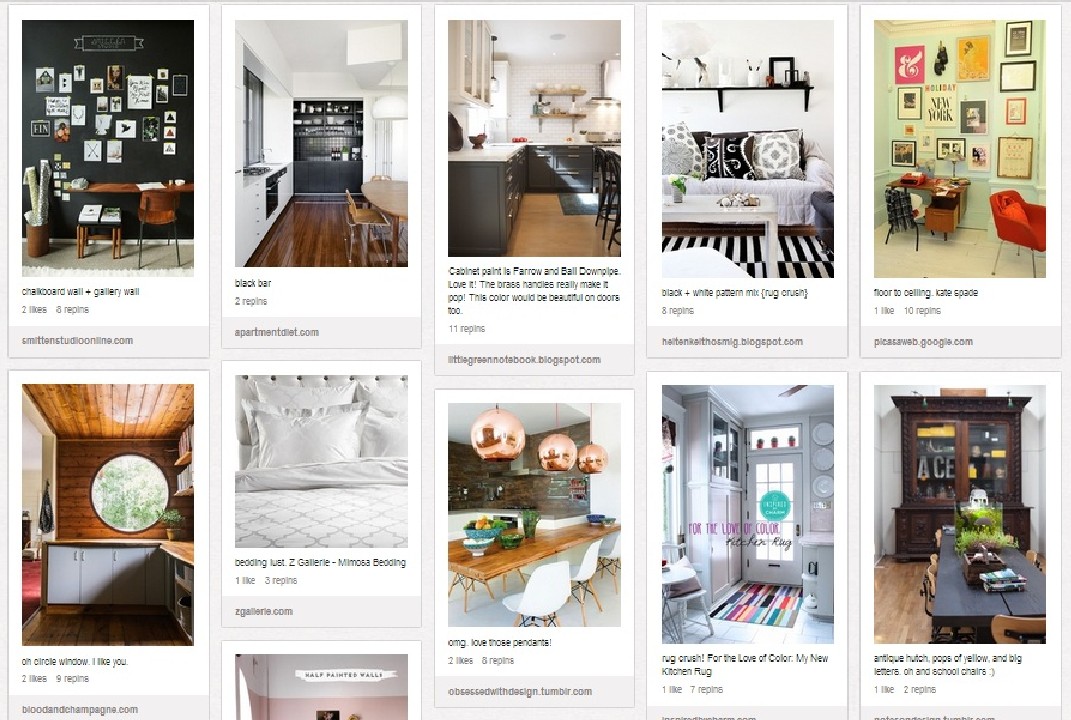1071x720 pixels.
Task: Visit apartmentdiet.com source link
Action: [x=277, y=333]
